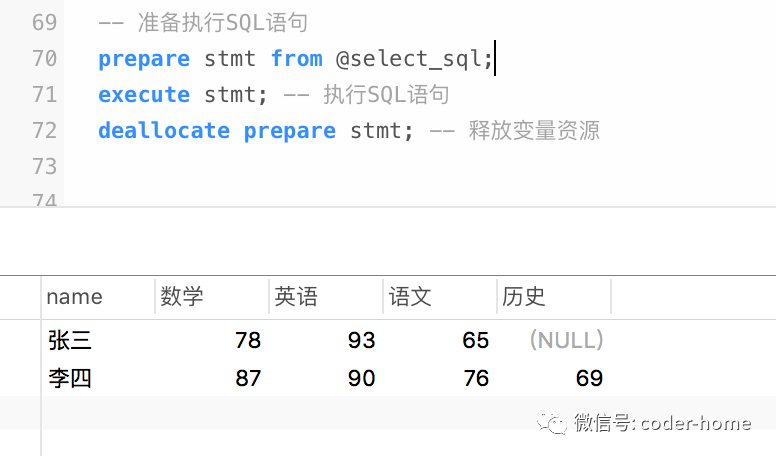
Task: Select 李四's history score 69
Action: (x=589, y=378)
